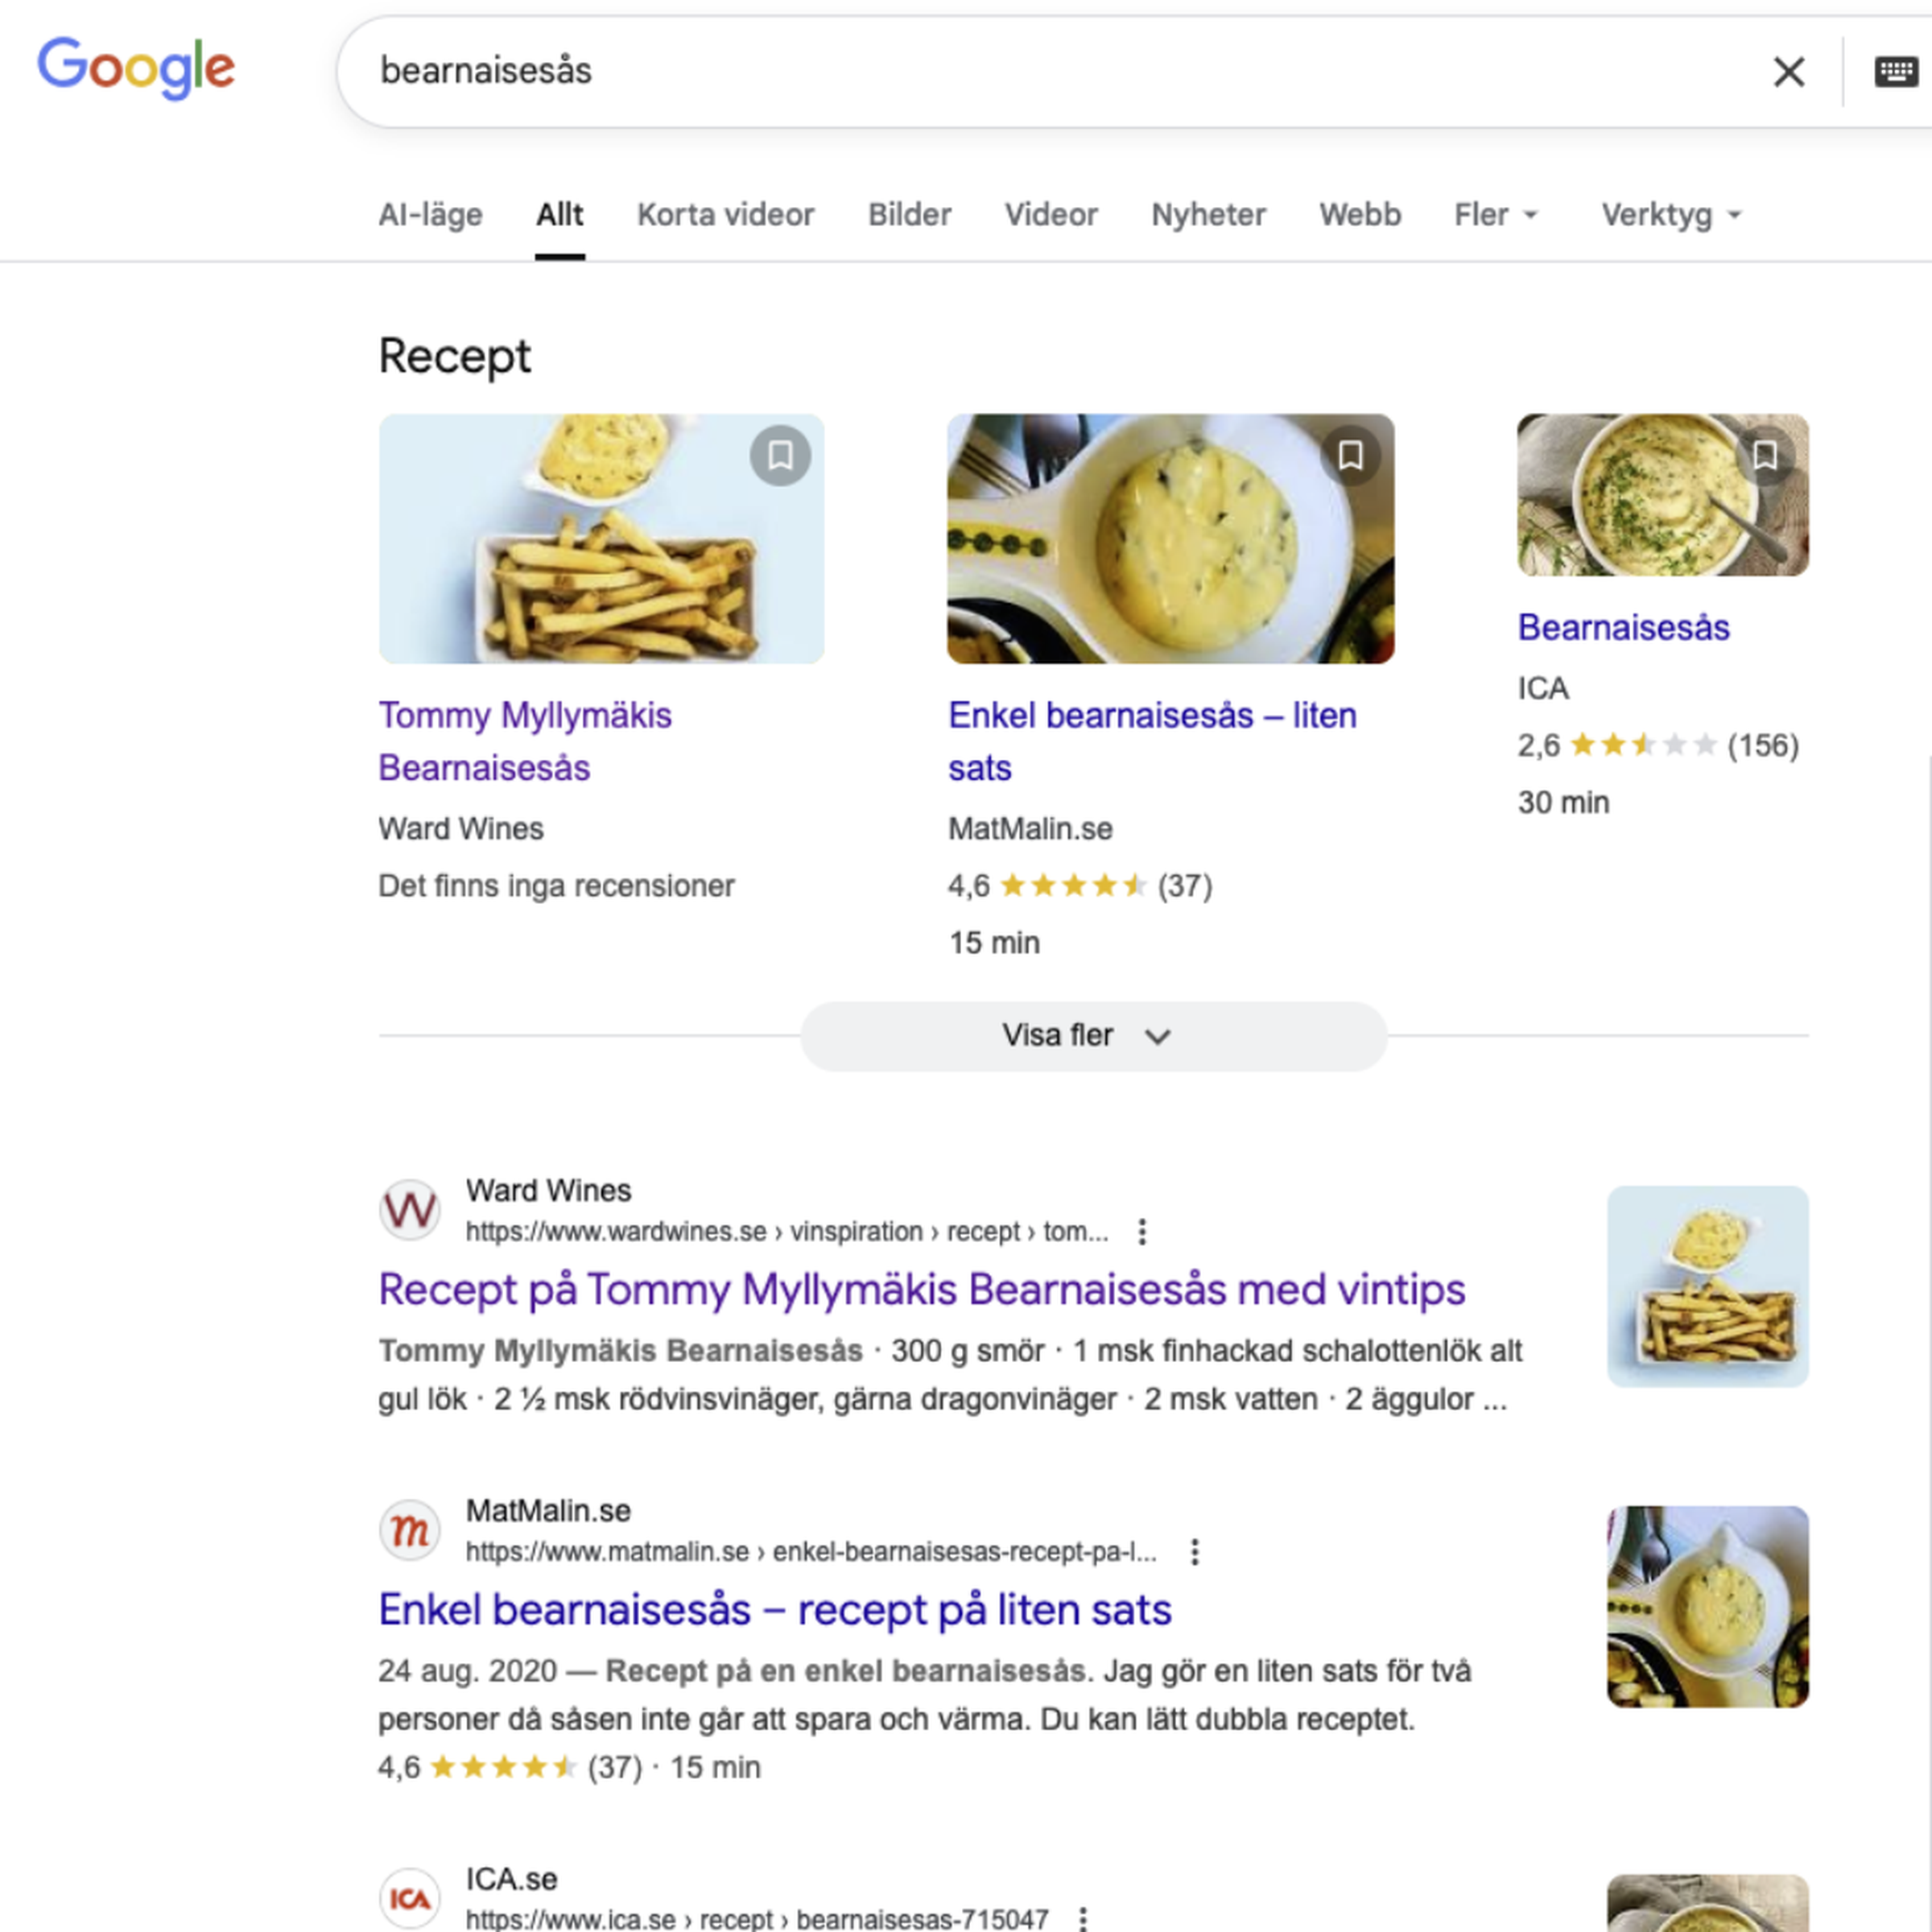Open the Fler dropdown menu
The width and height of the screenshot is (1932, 1932).
(1495, 215)
